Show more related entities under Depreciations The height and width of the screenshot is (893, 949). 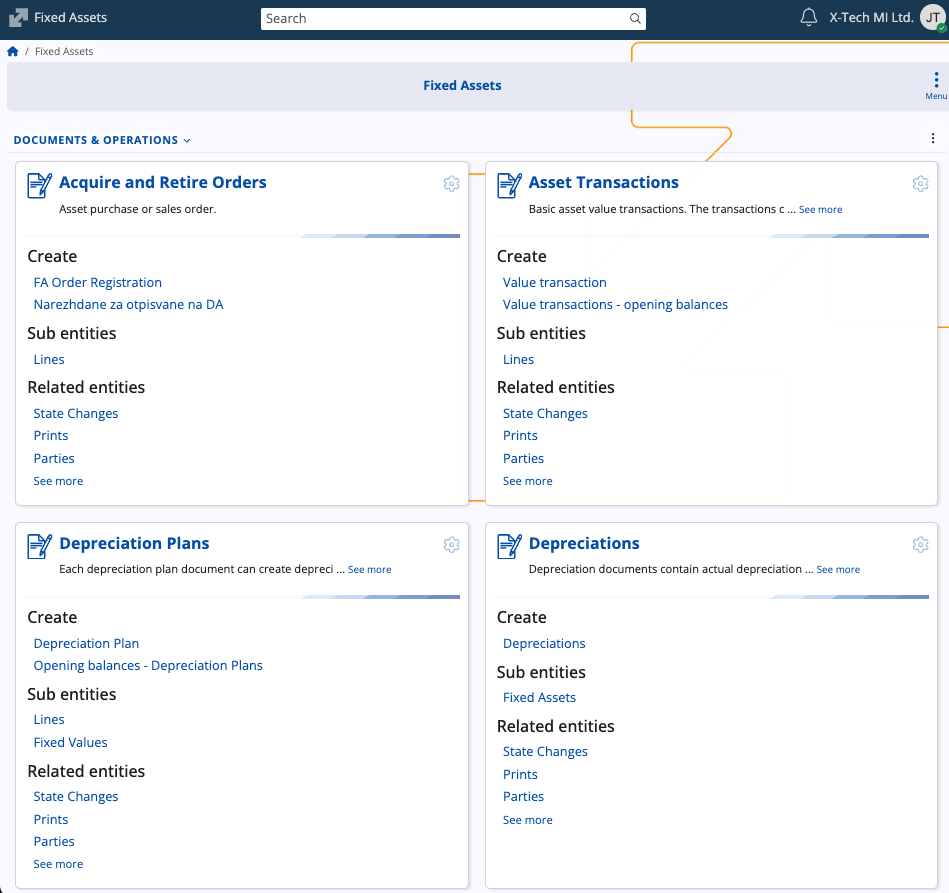coord(527,820)
